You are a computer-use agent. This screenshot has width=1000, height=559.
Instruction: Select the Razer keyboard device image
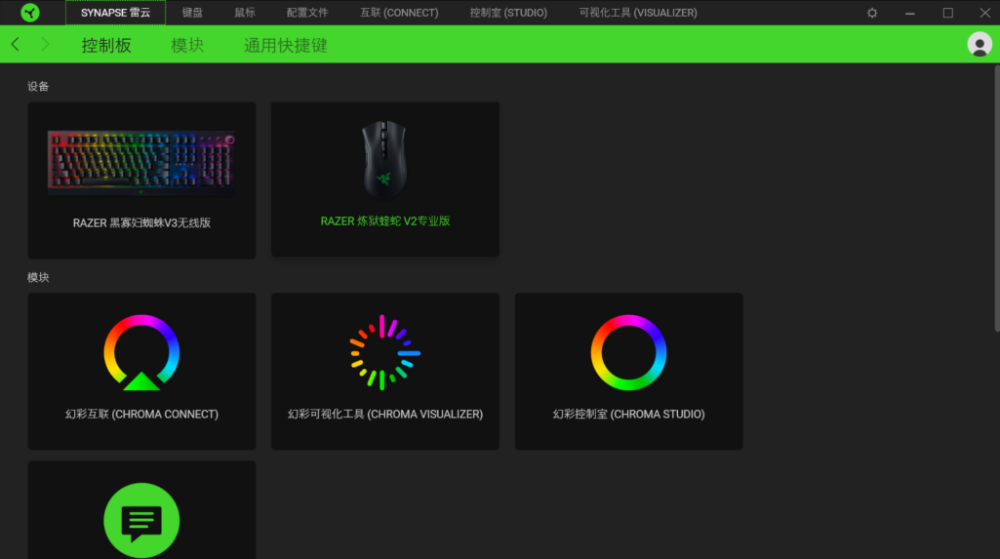tap(142, 161)
